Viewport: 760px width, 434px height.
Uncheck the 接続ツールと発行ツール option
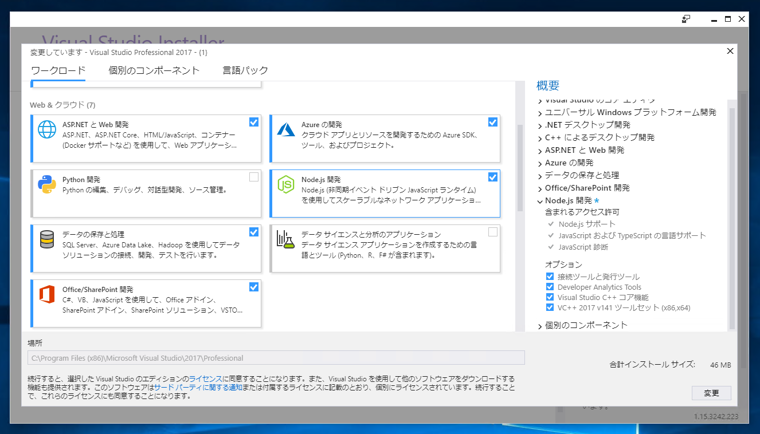click(550, 276)
